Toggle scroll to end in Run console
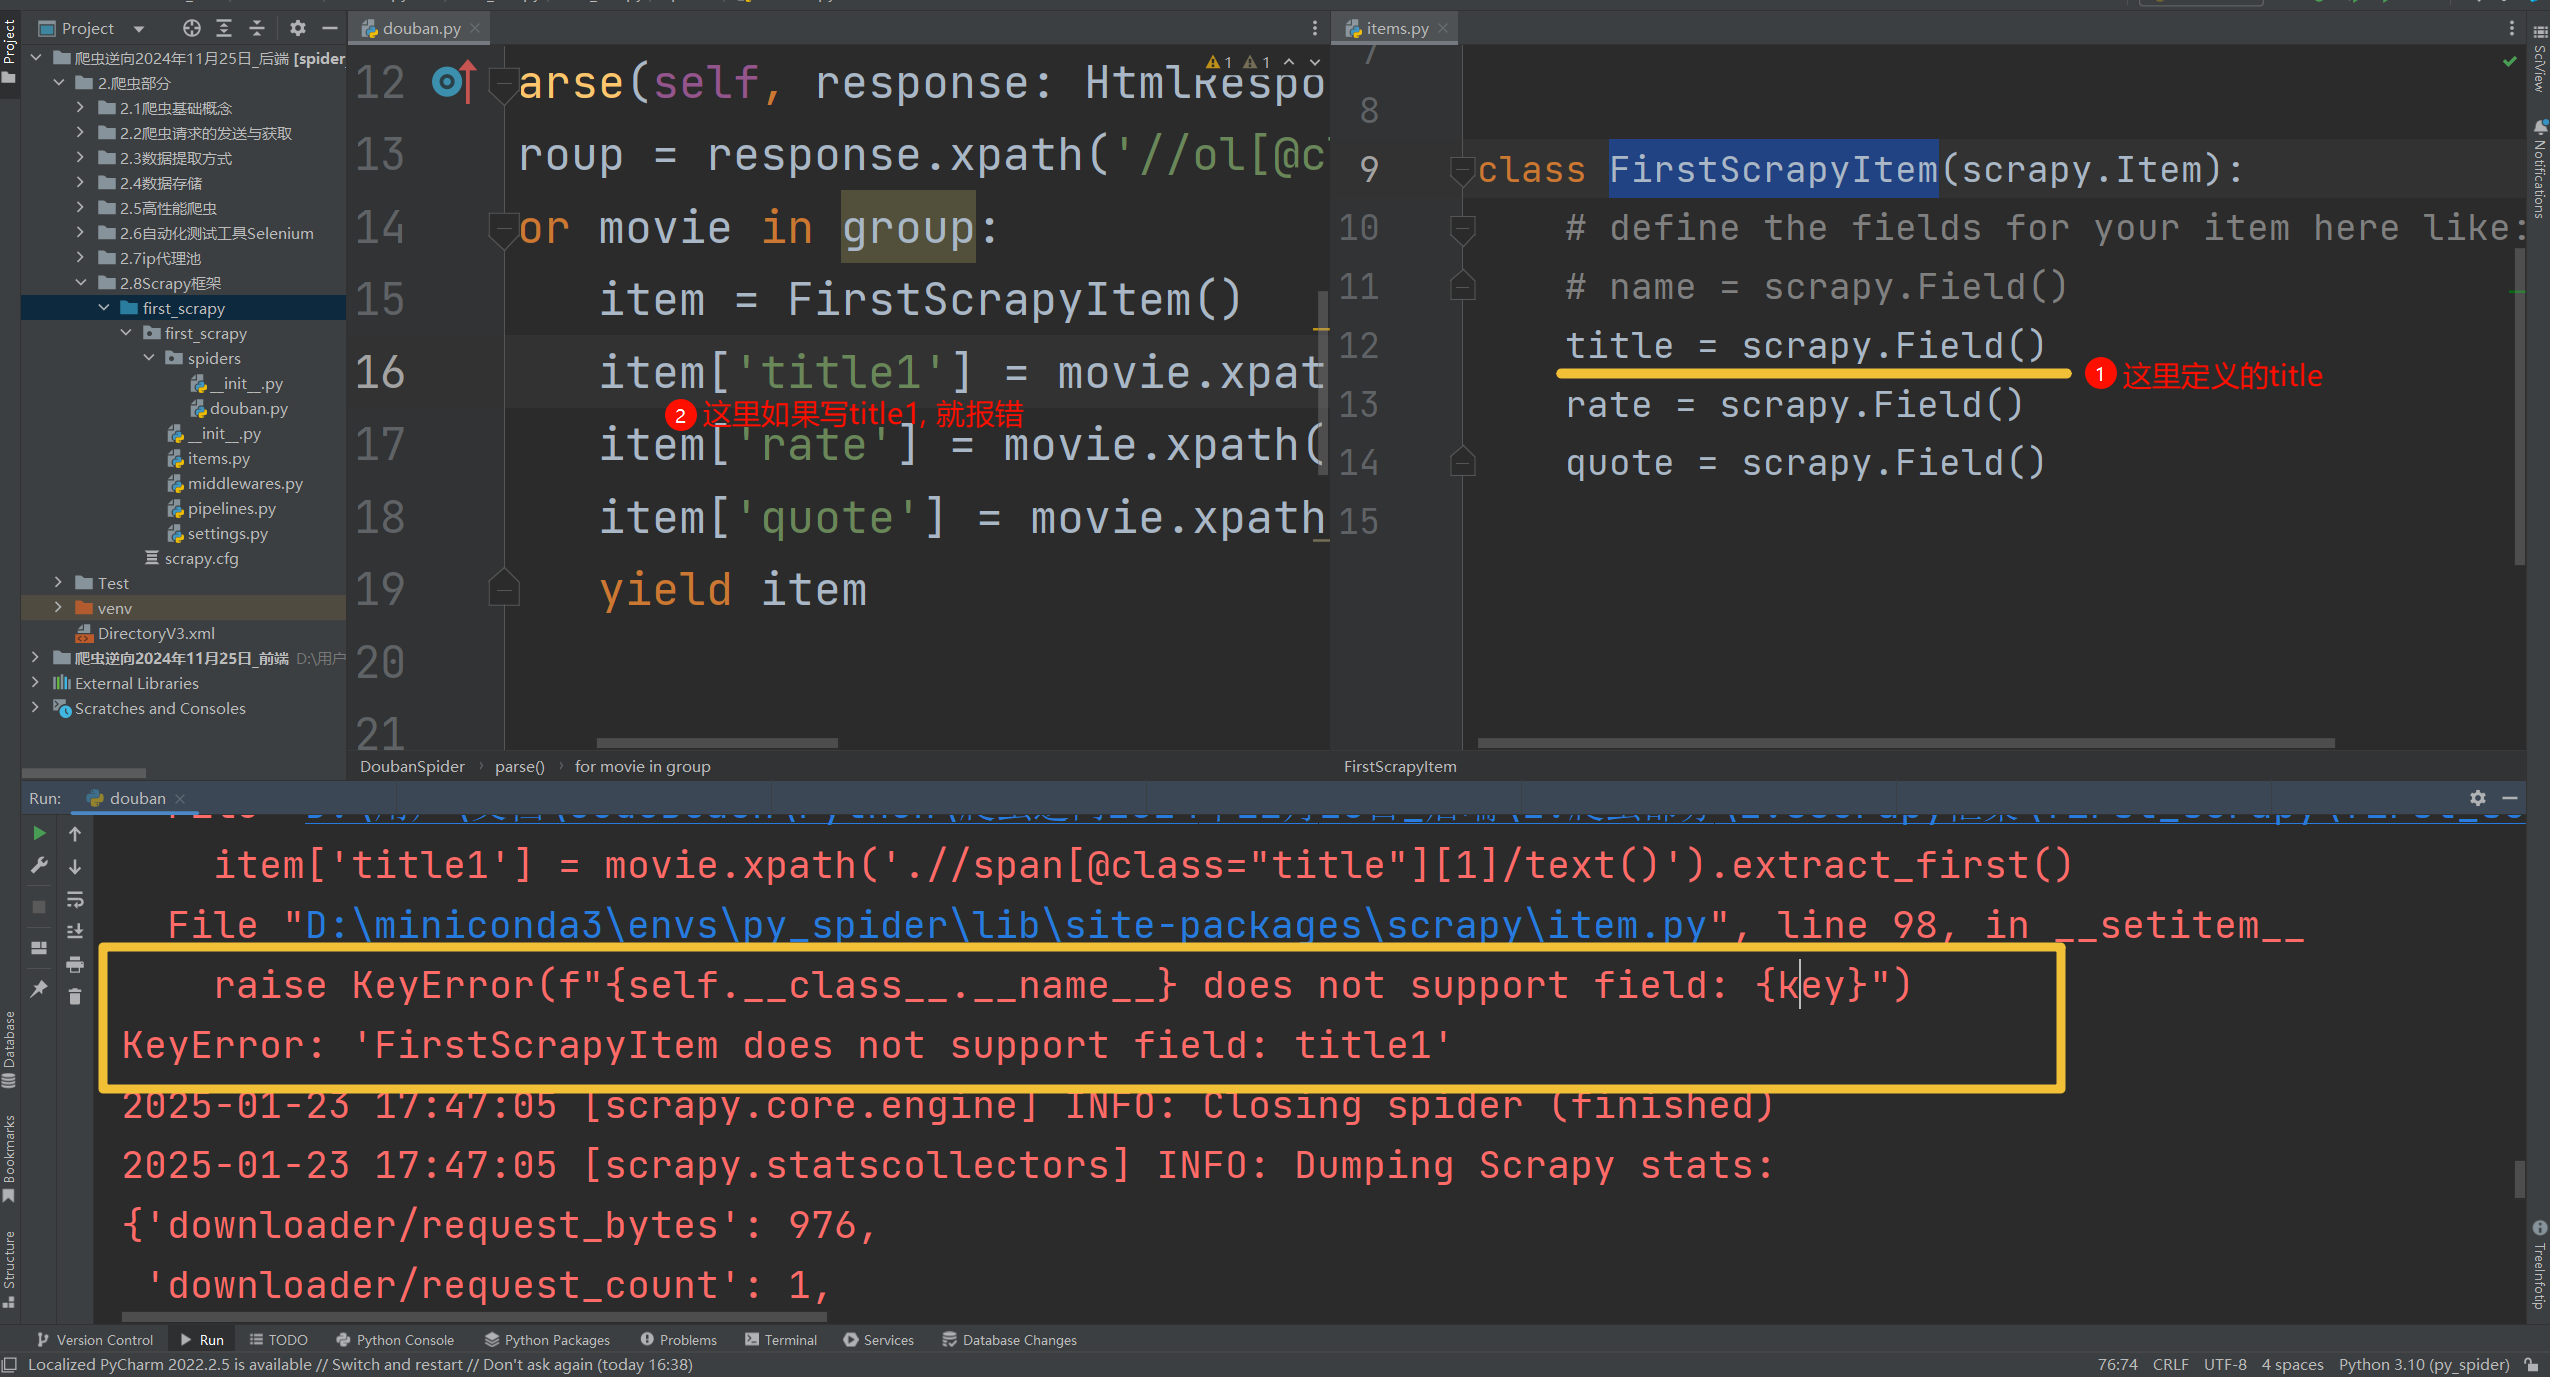The image size is (2550, 1377). (x=75, y=931)
